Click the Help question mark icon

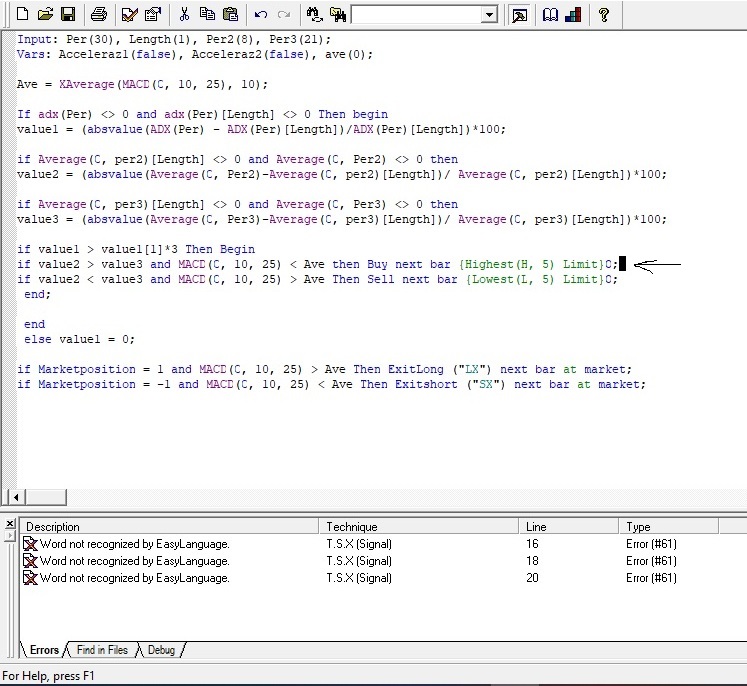coord(603,14)
